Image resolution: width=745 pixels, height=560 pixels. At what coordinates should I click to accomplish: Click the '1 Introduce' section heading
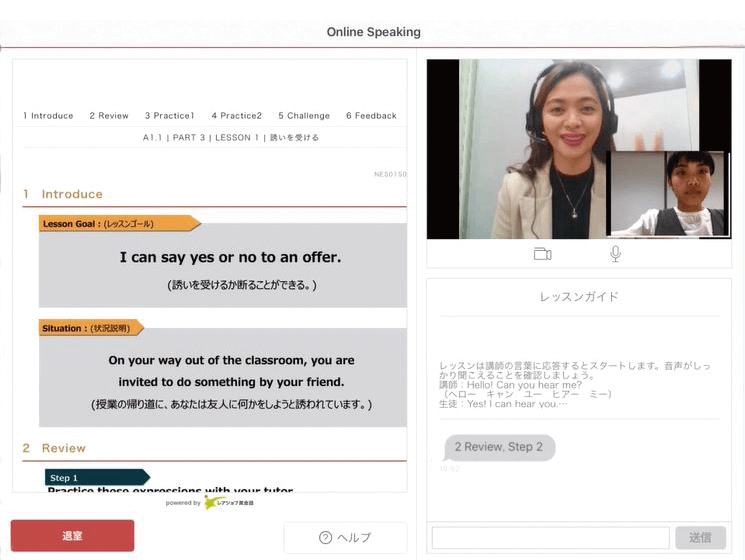click(x=63, y=194)
